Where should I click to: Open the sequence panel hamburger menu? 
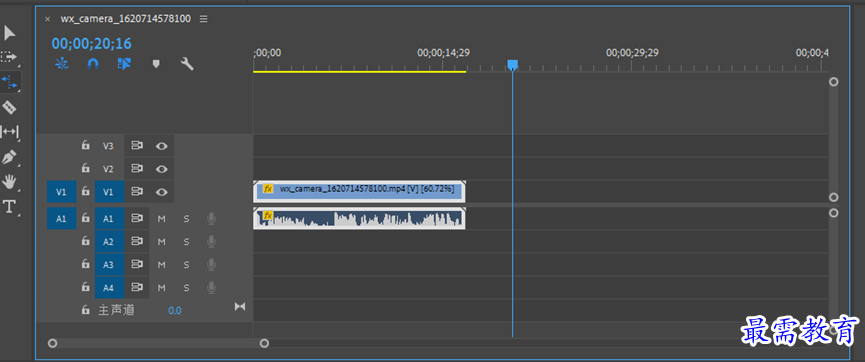click(x=204, y=19)
